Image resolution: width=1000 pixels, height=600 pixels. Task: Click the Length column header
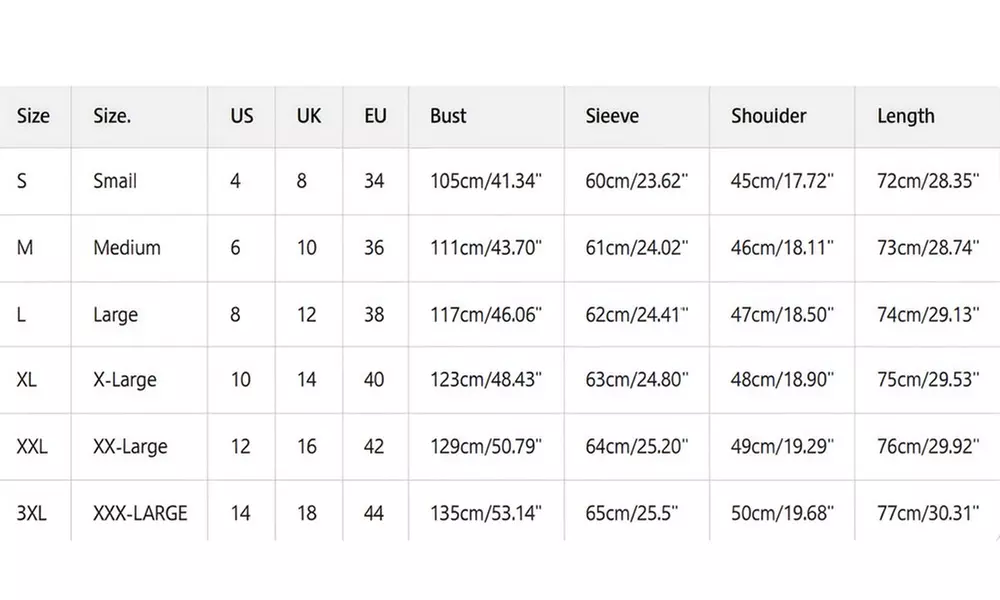tap(905, 116)
